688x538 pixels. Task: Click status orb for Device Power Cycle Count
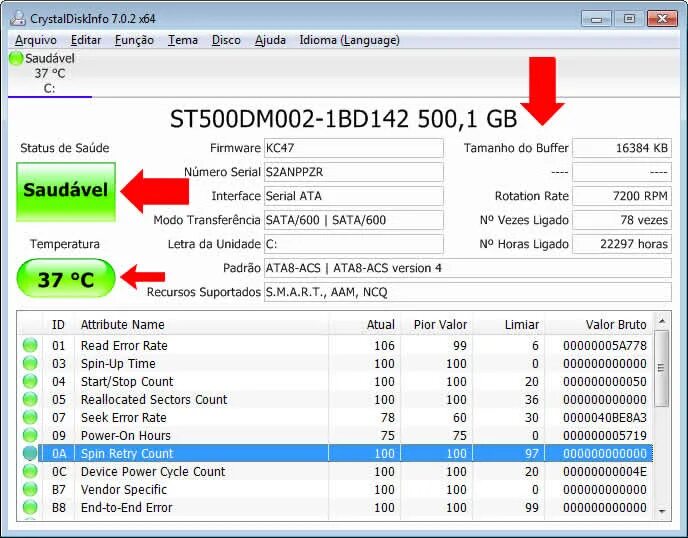click(30, 471)
